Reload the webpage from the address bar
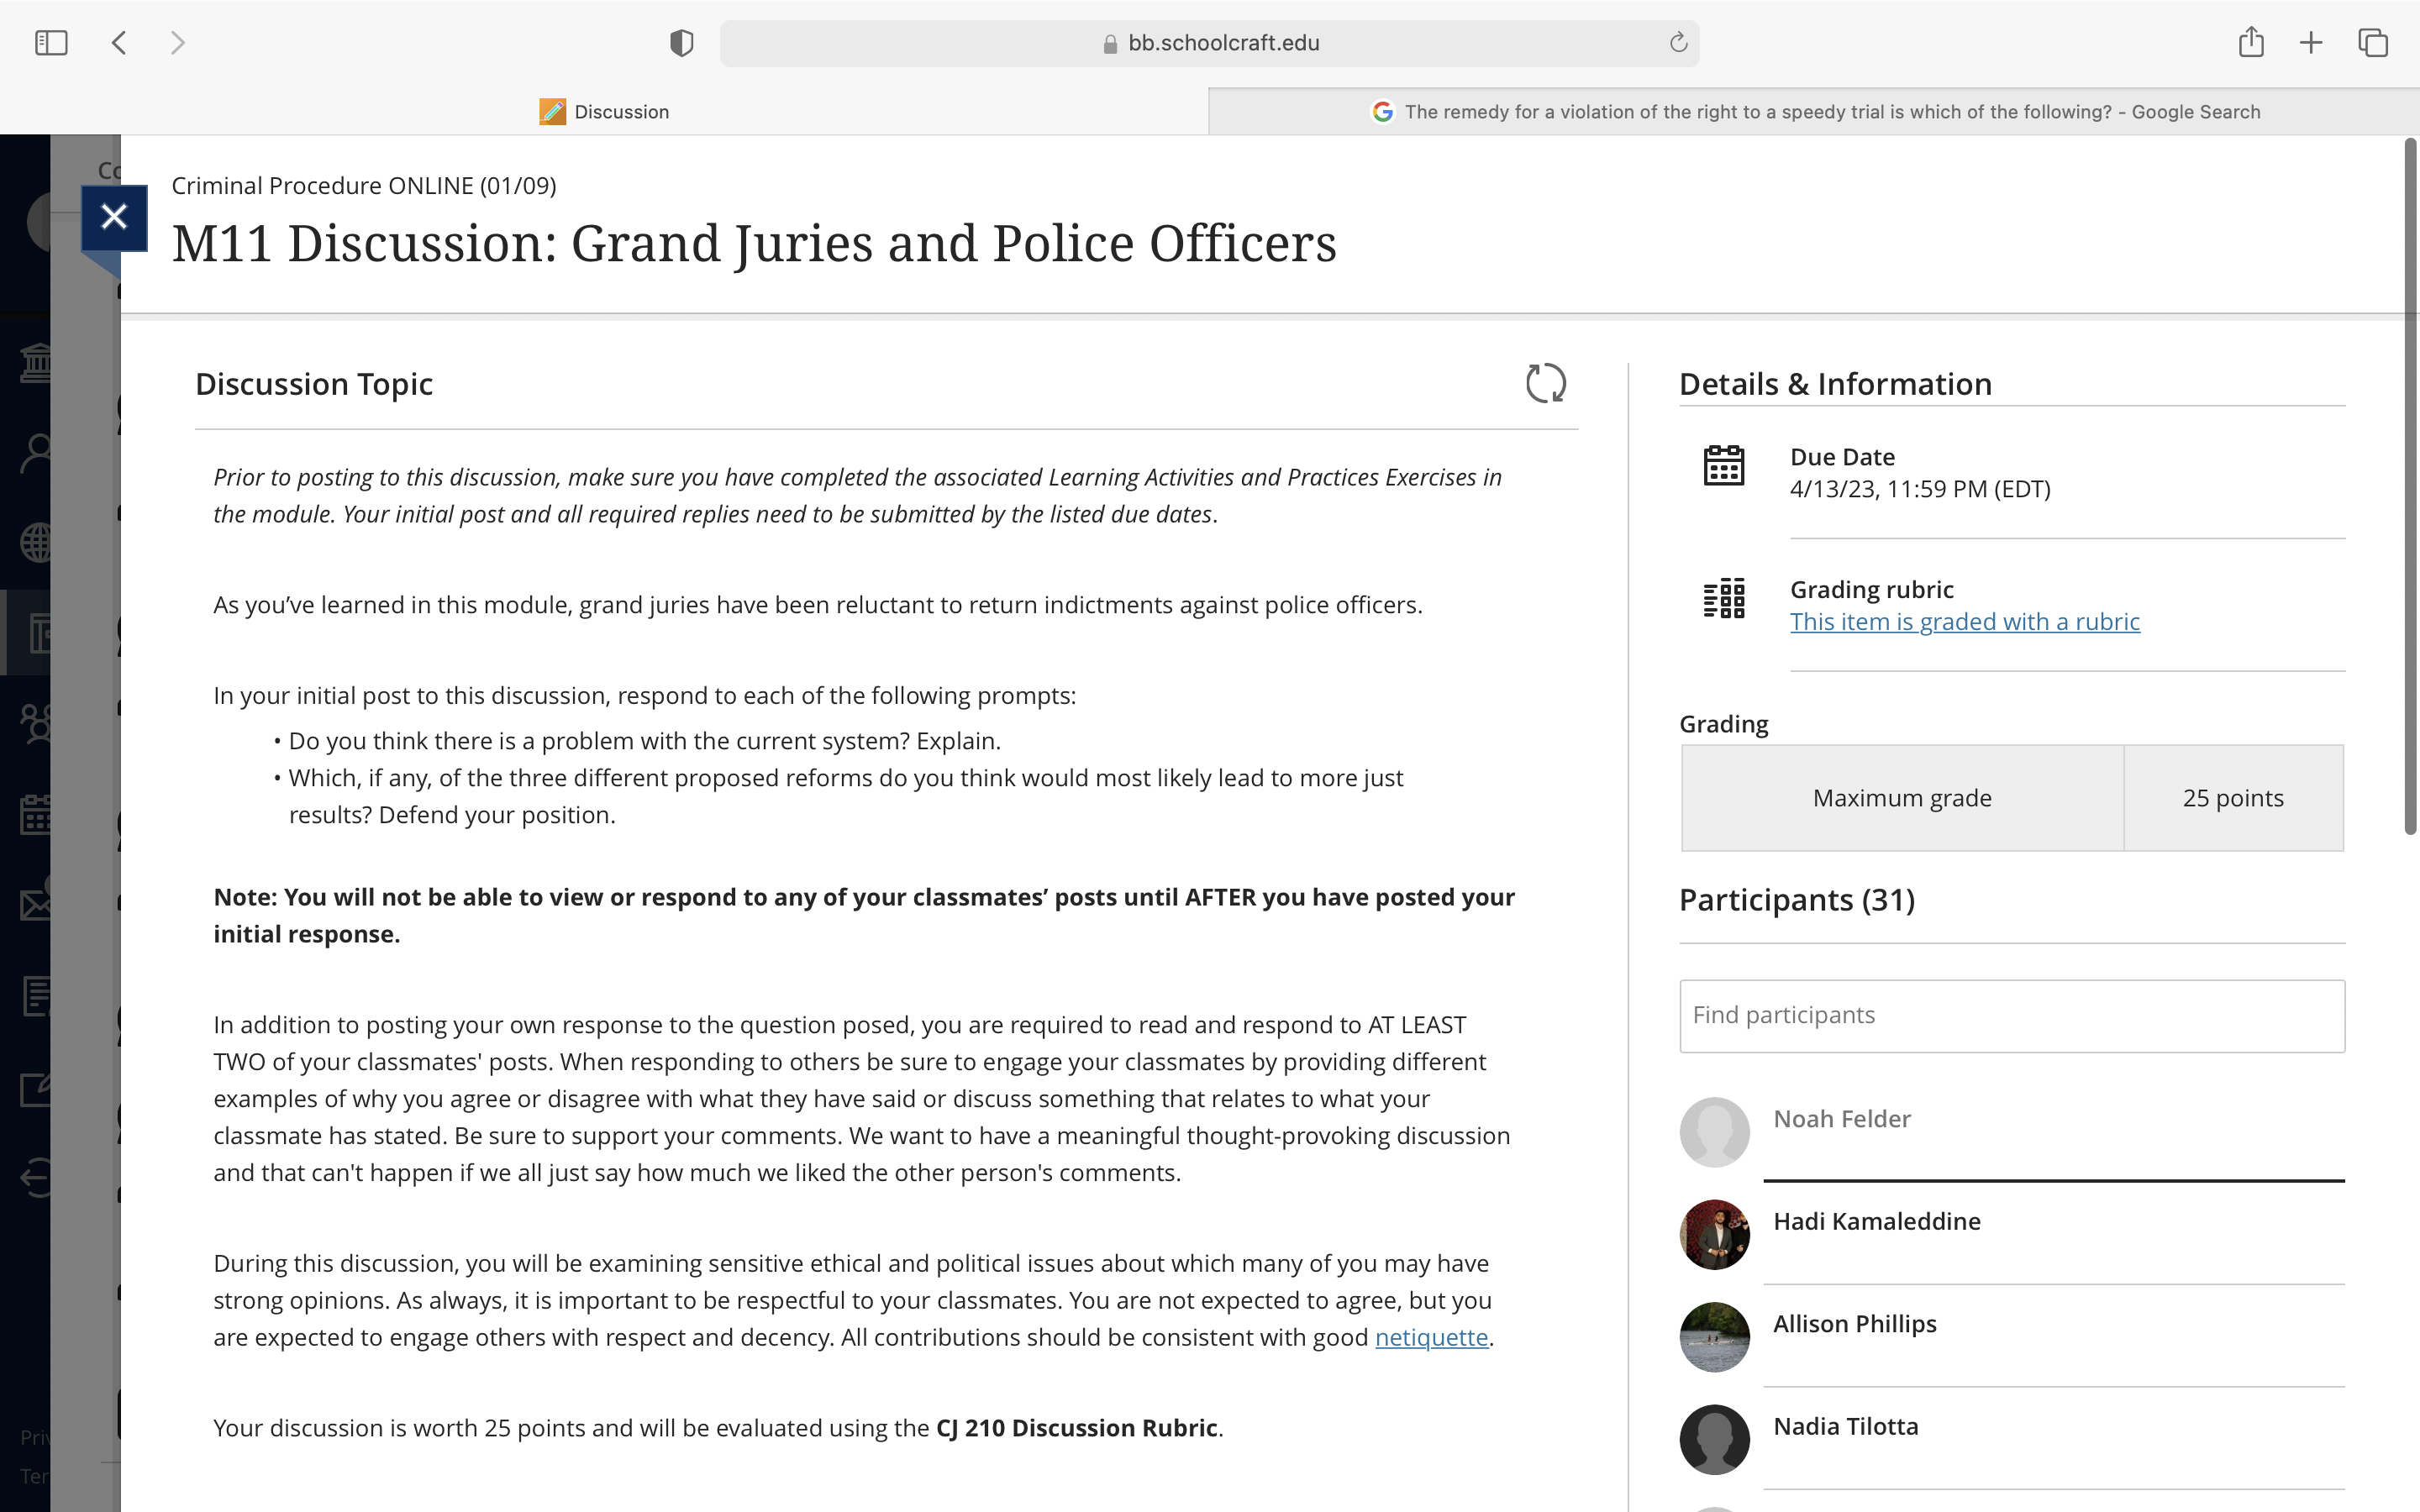2420x1512 pixels. click(x=1677, y=42)
